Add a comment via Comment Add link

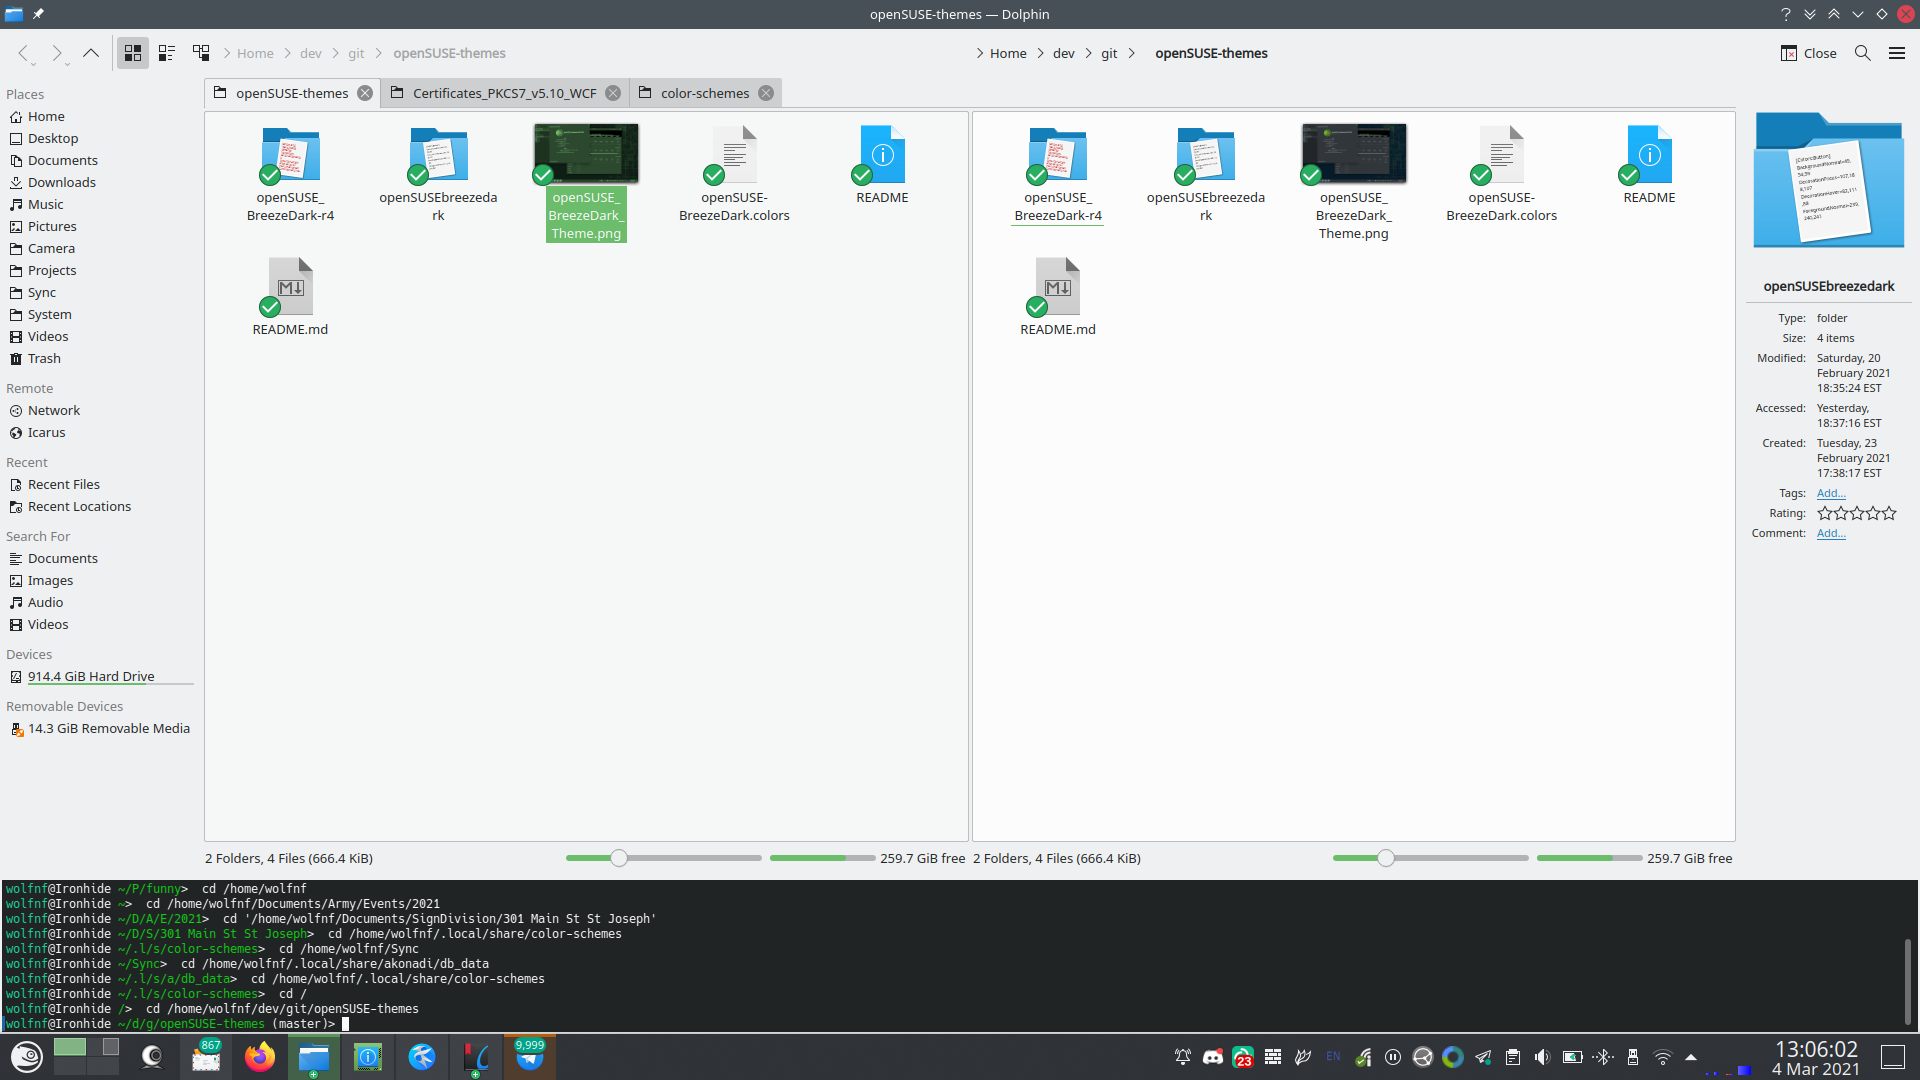[1831, 533]
